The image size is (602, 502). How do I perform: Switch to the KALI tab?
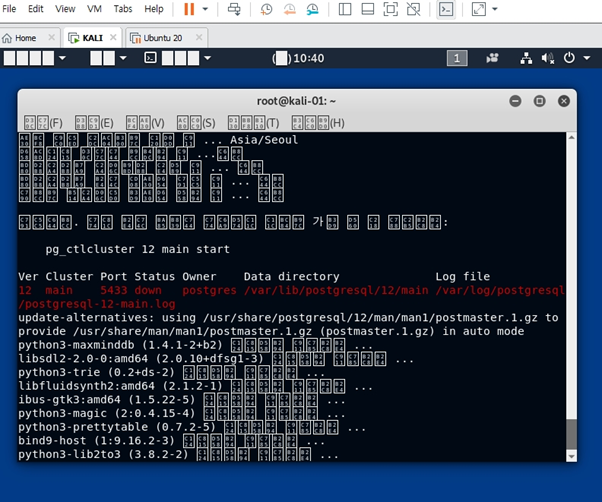point(92,38)
